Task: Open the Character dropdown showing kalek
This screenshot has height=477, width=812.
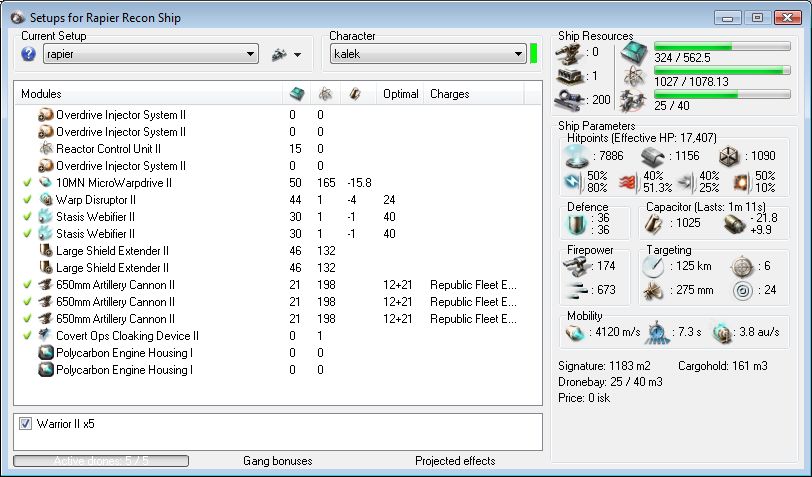Action: (428, 54)
